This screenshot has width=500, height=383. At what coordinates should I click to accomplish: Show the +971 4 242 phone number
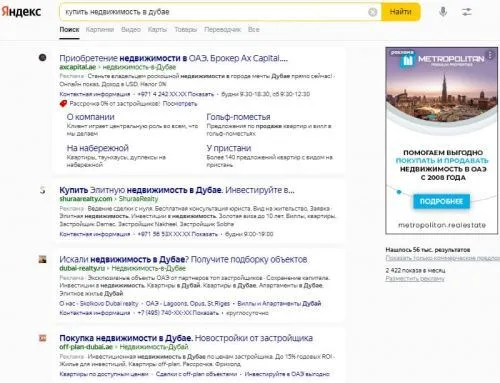(x=176, y=94)
